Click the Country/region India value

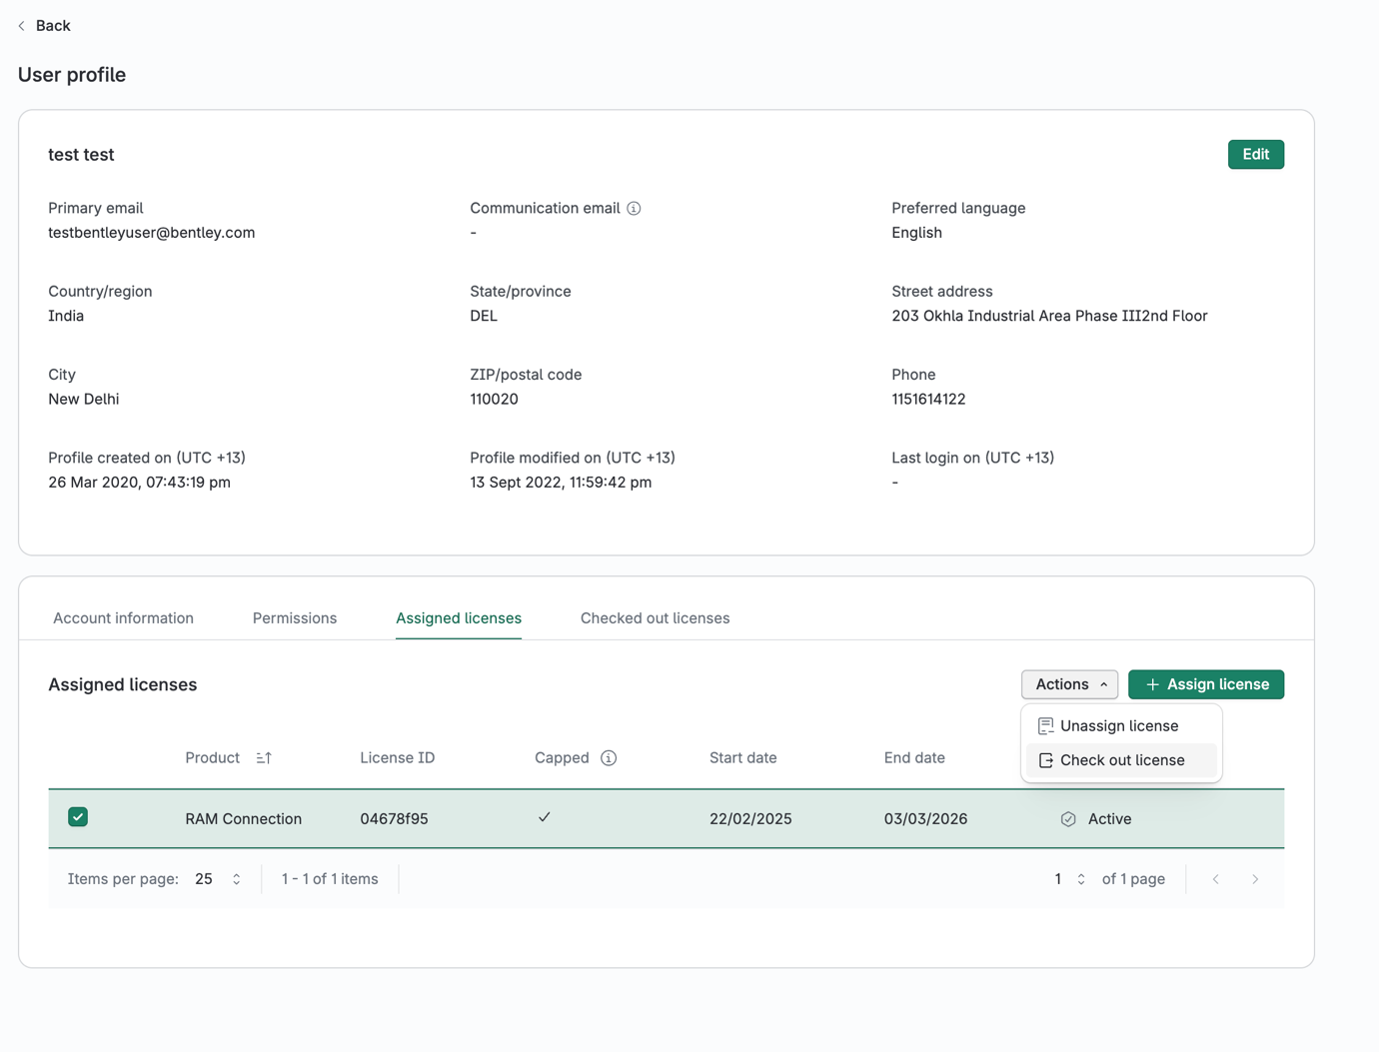click(66, 316)
